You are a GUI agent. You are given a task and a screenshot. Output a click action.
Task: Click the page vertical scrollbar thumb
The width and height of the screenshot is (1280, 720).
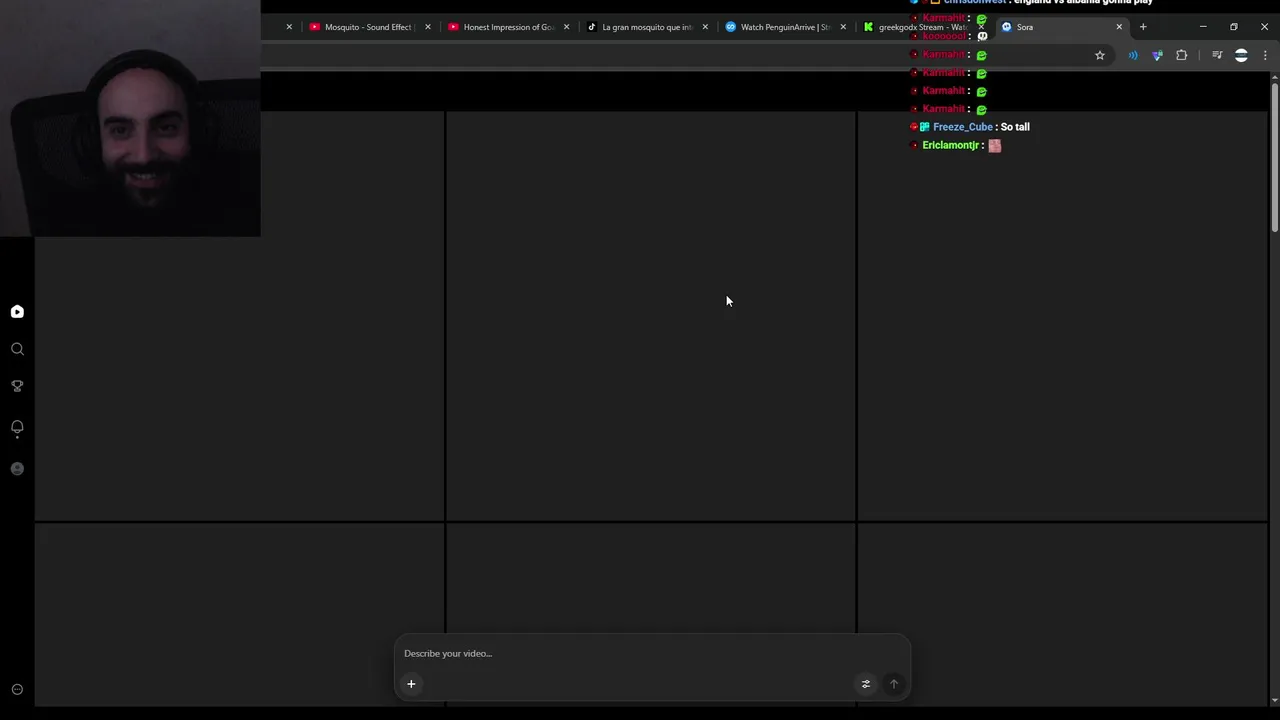tap(1274, 158)
